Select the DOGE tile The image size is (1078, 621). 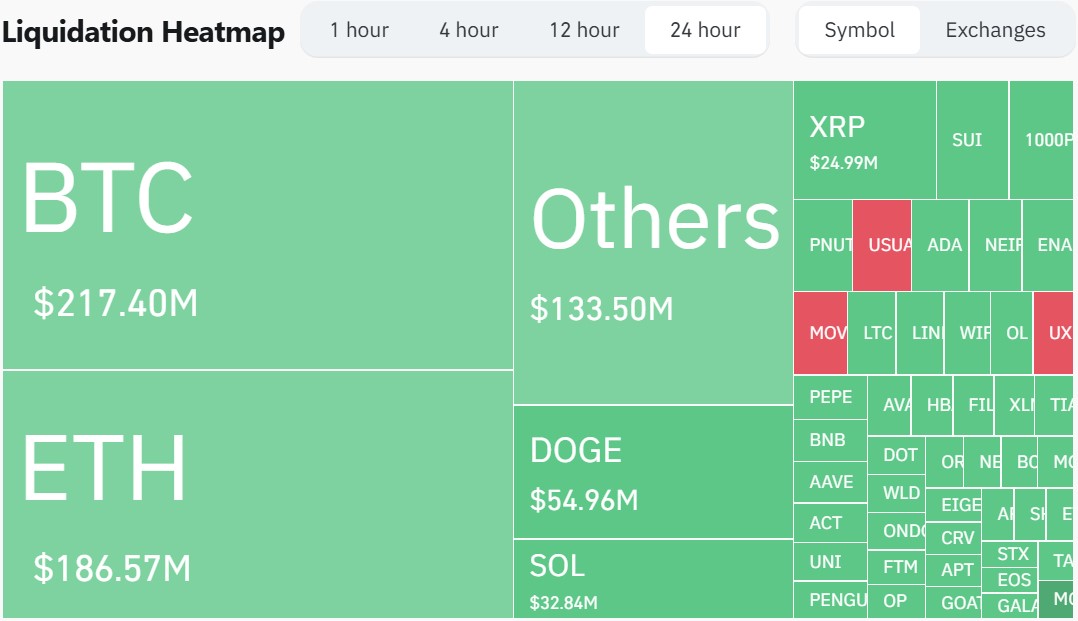pos(650,470)
